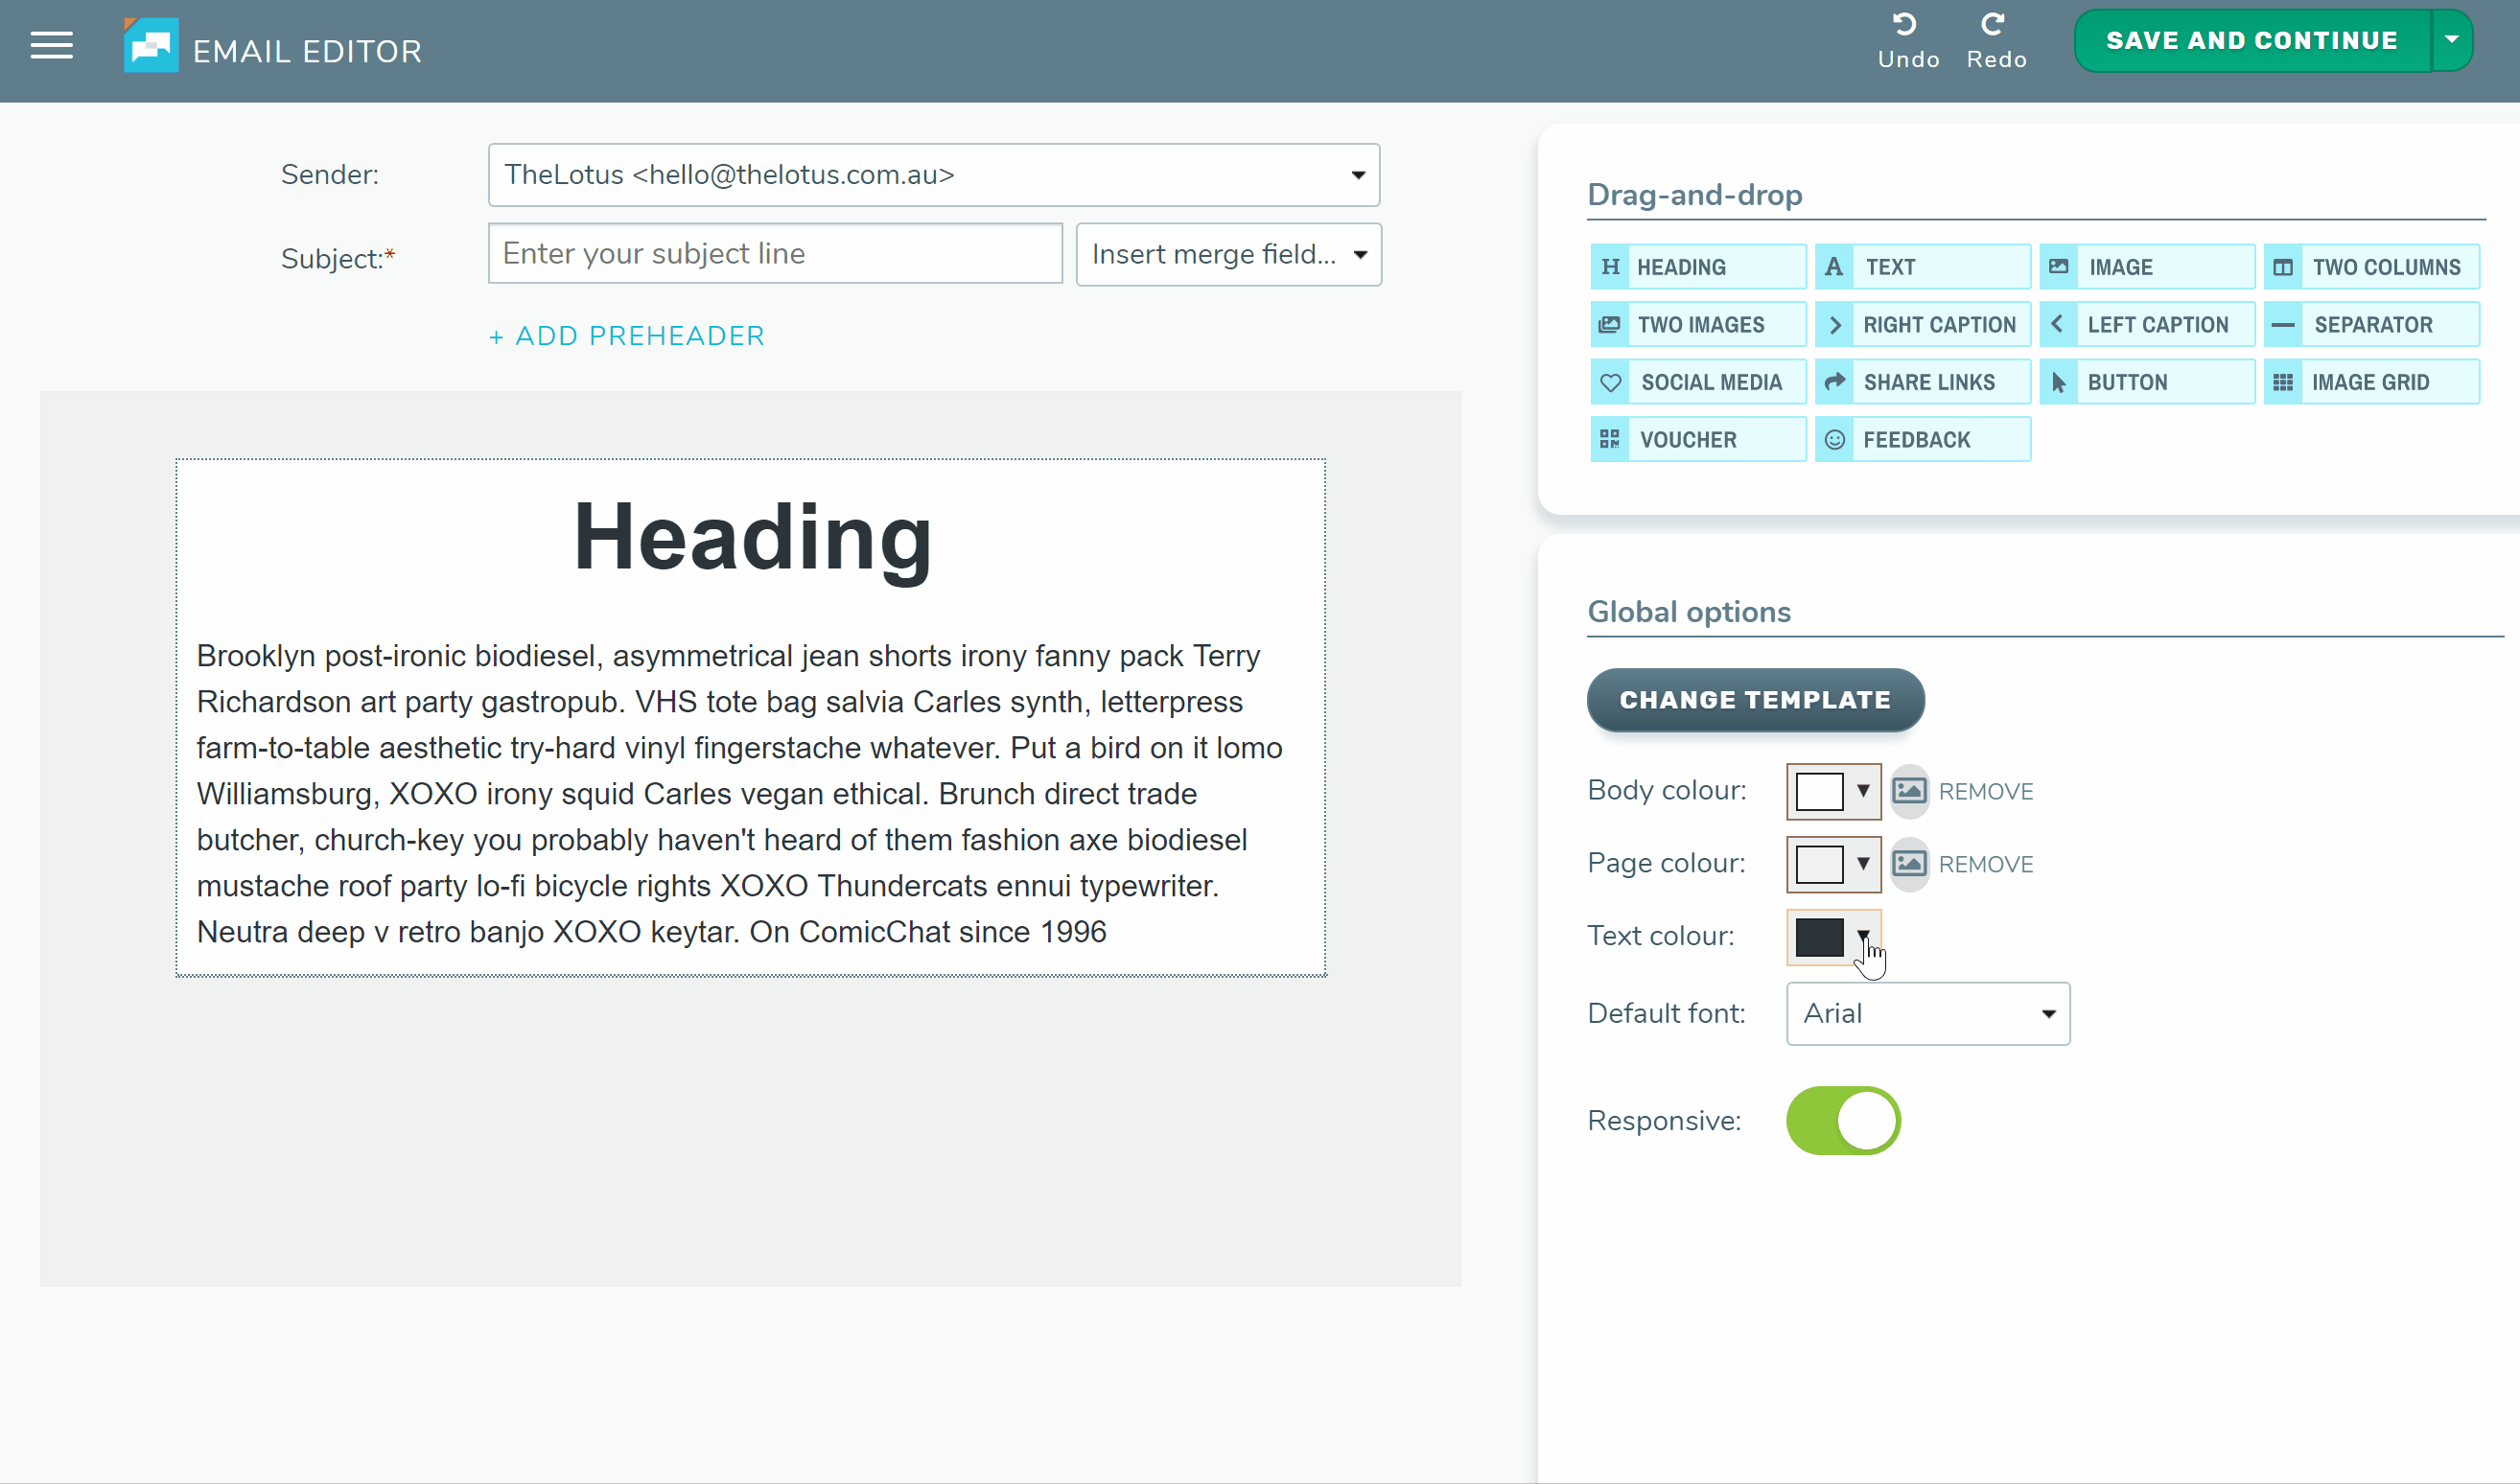Select the Heading content block
The image size is (2520, 1484).
[1697, 266]
